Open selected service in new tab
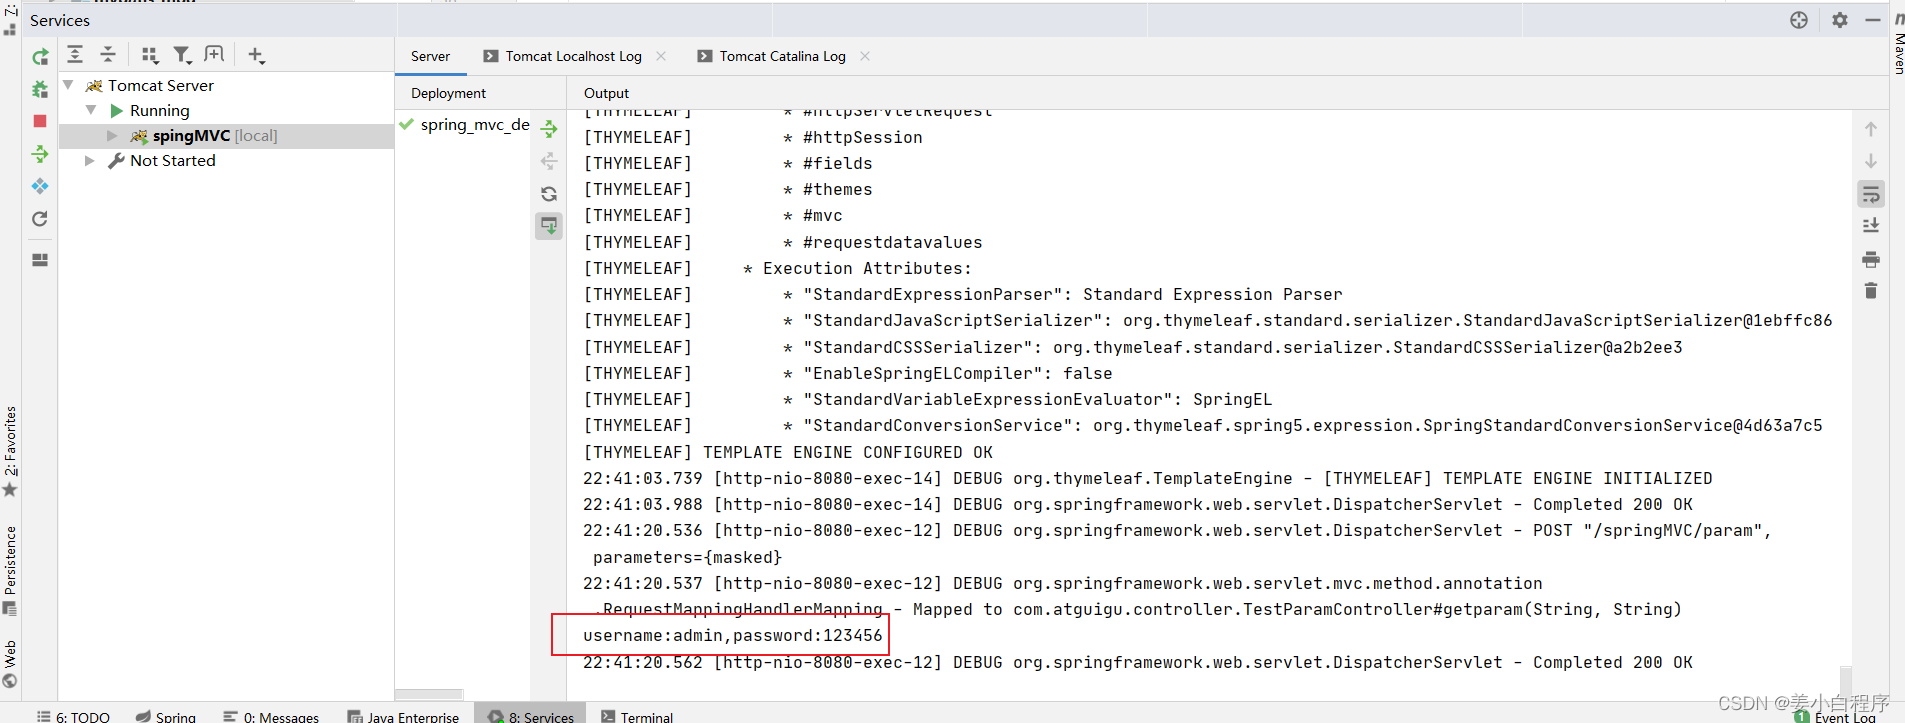This screenshot has width=1905, height=723. coord(214,55)
